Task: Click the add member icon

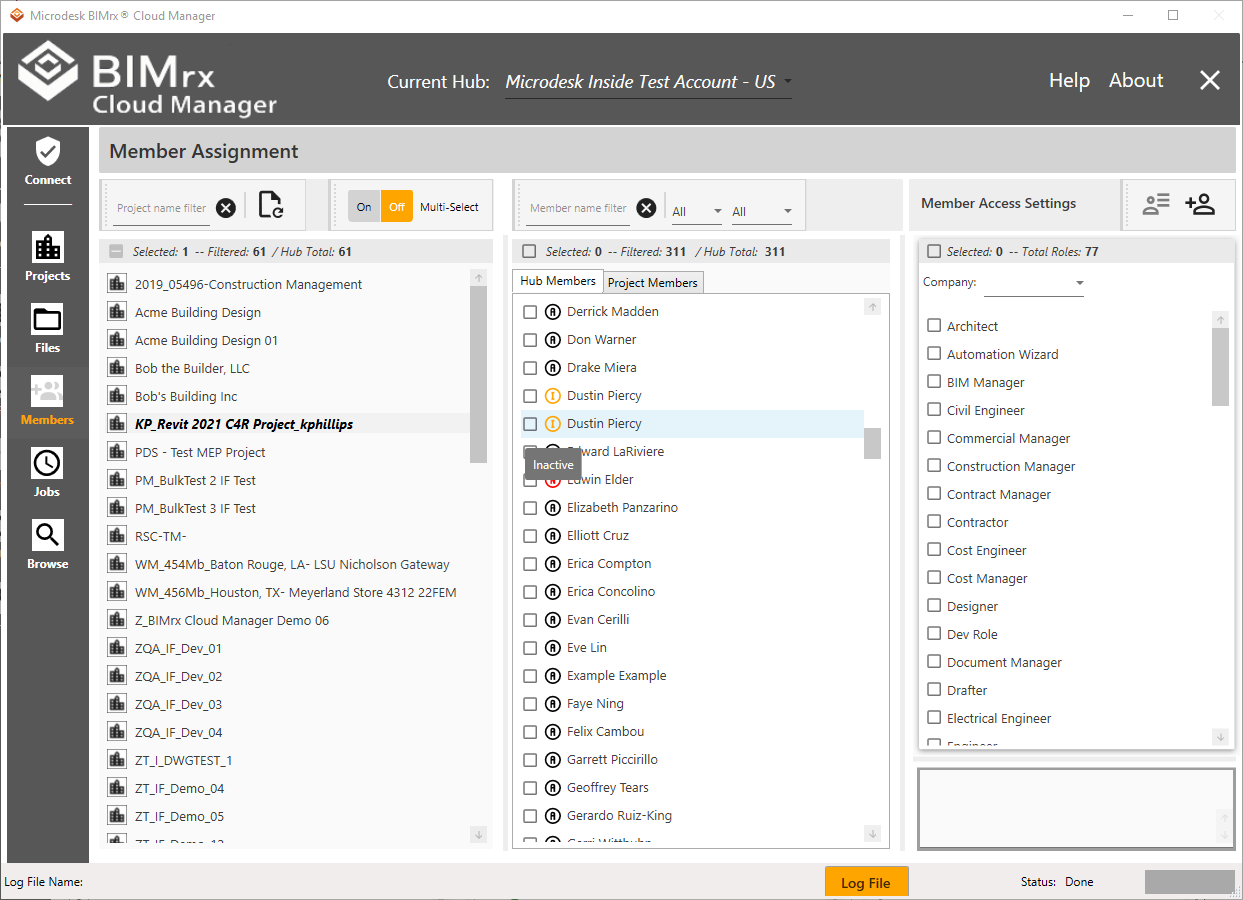Action: [x=1199, y=204]
